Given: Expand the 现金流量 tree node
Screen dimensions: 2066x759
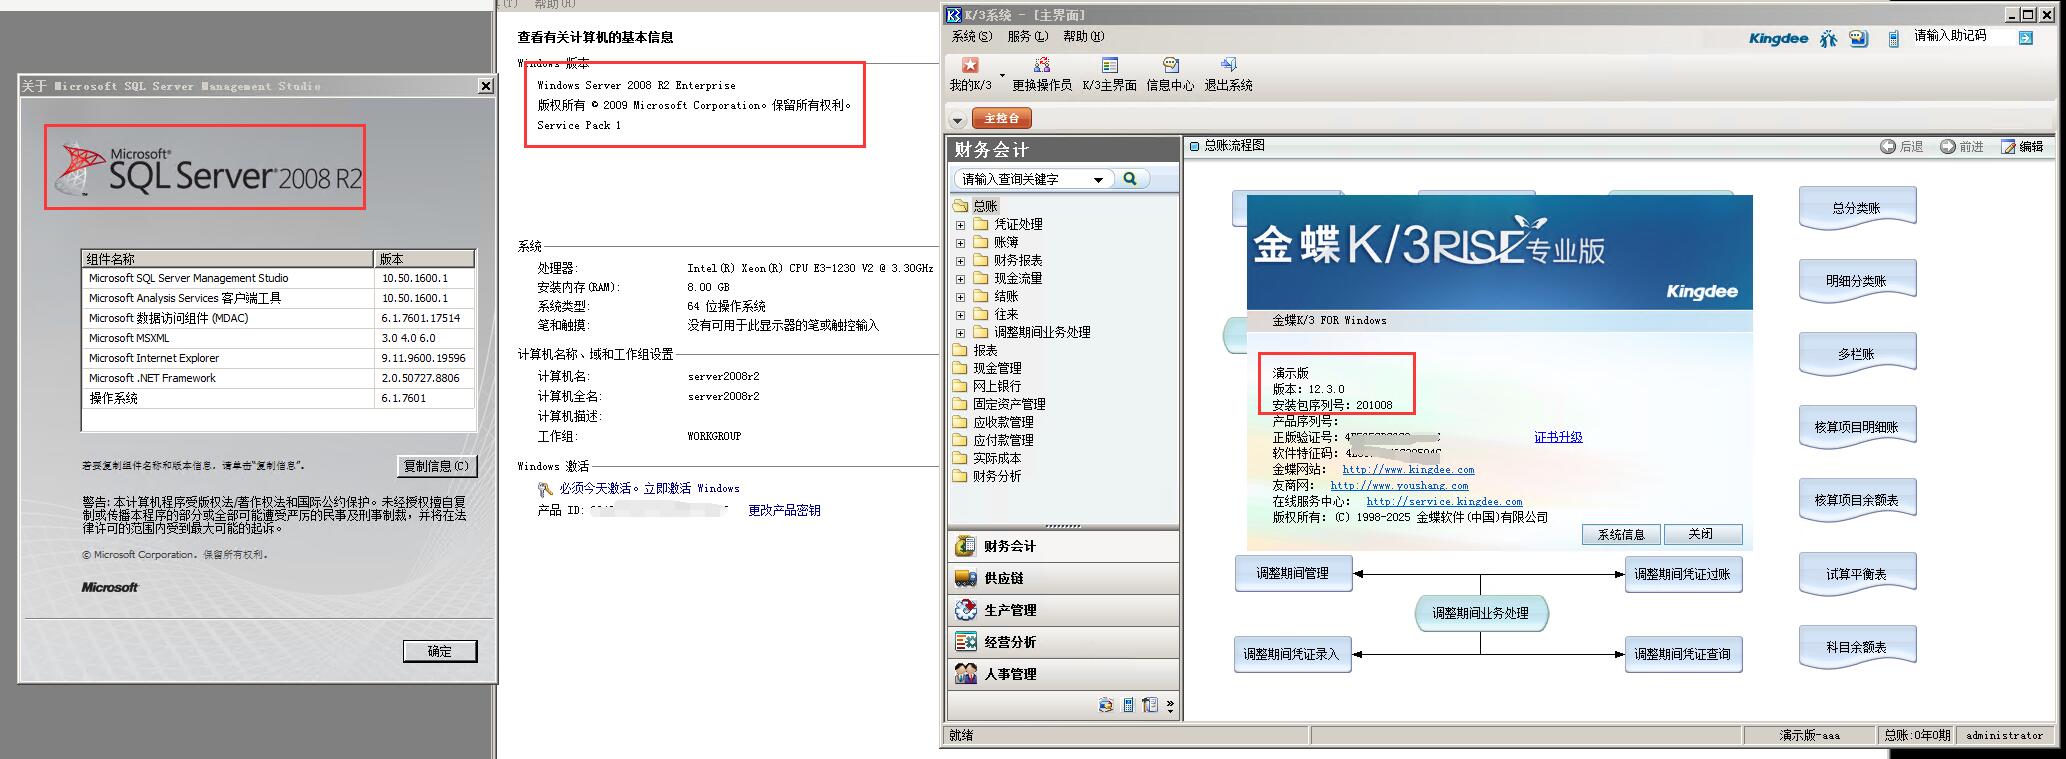Looking at the screenshot, I should [x=960, y=279].
